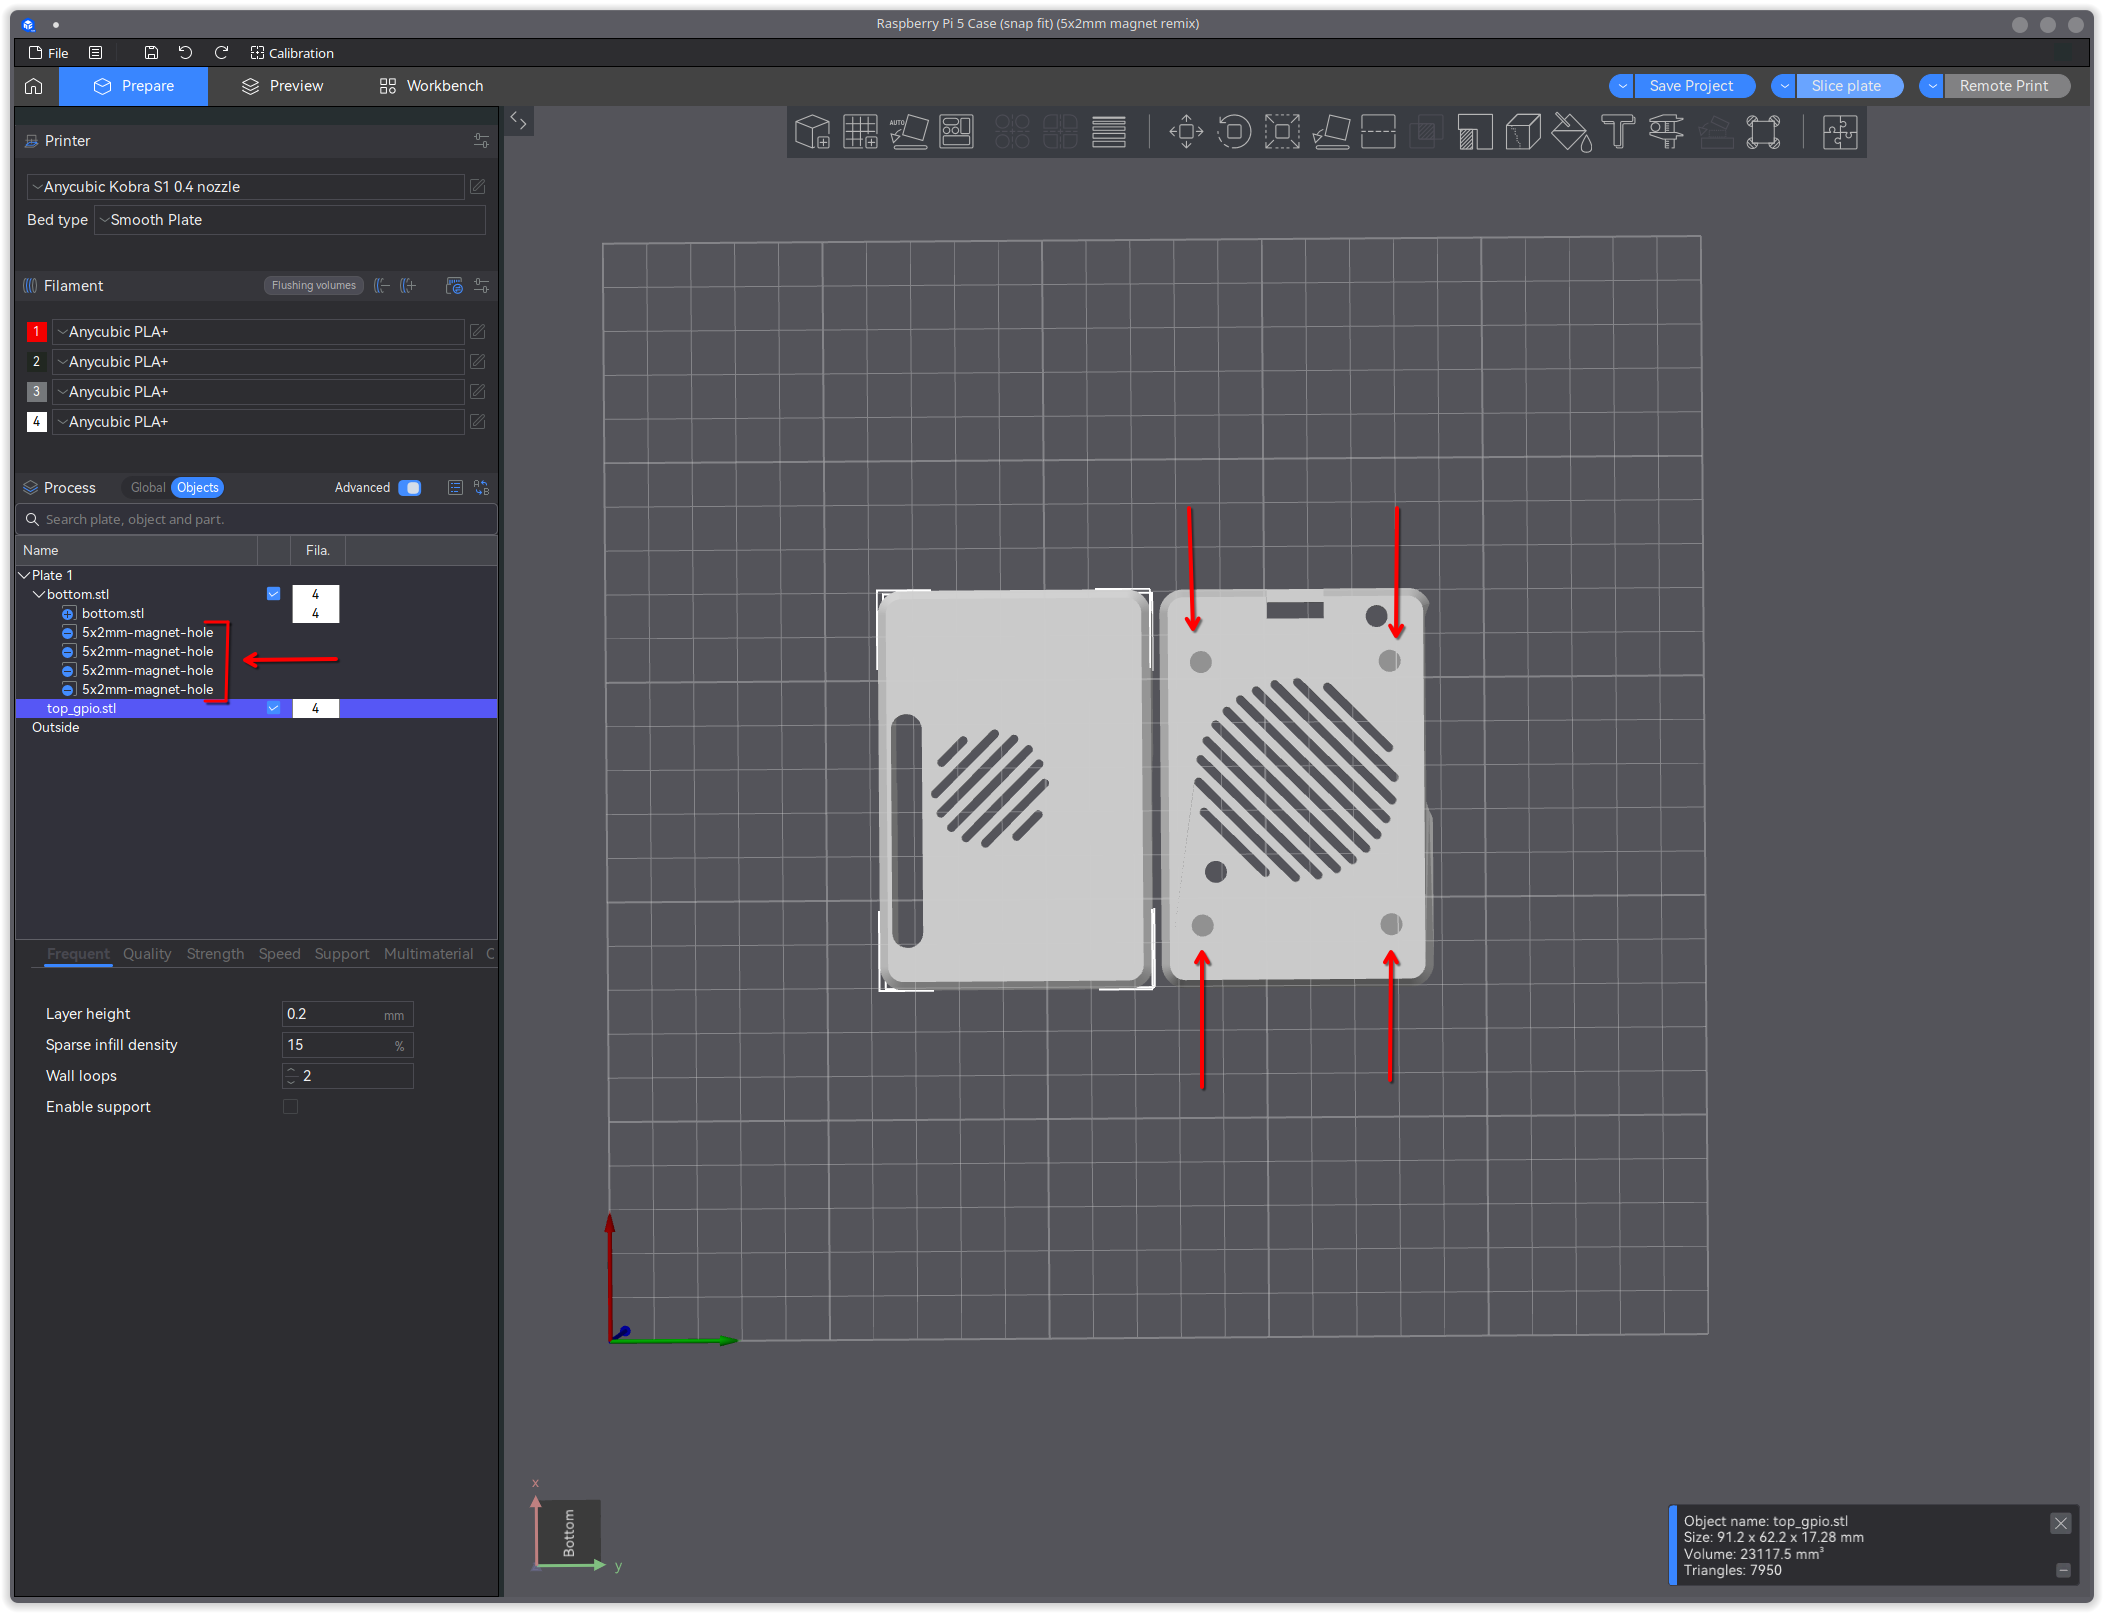The image size is (2104, 1613).
Task: Click the Add object cube icon
Action: click(x=812, y=132)
